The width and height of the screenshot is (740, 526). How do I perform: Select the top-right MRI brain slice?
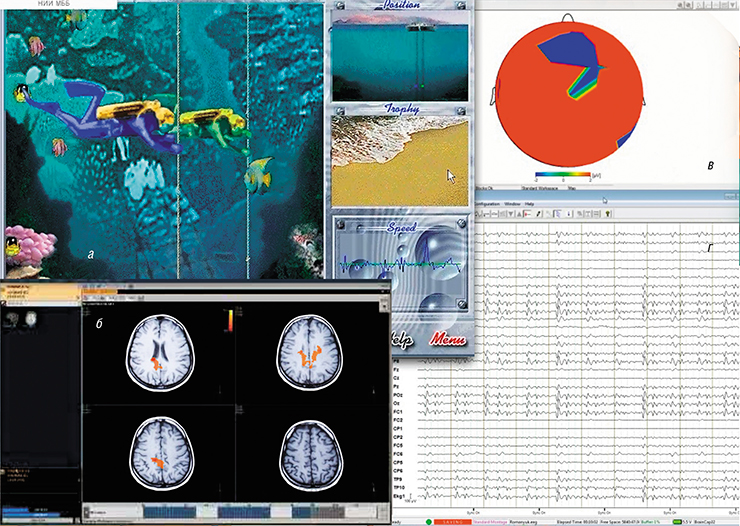point(310,352)
